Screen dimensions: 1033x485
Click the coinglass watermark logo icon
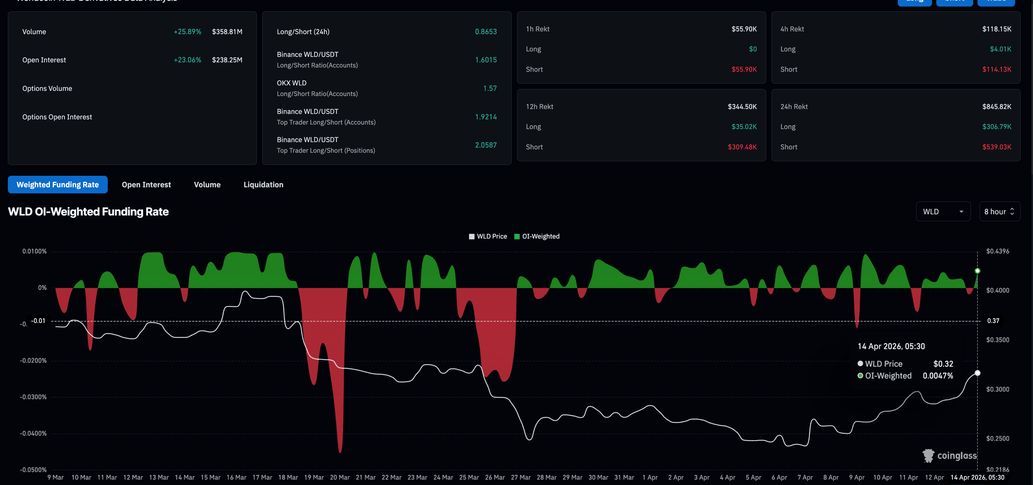[928, 456]
